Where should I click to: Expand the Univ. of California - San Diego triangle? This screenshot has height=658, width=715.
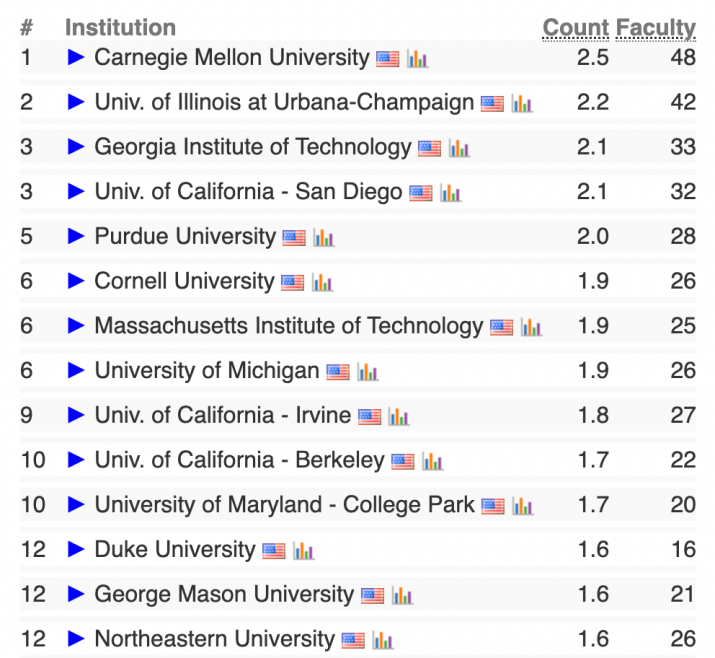76,191
